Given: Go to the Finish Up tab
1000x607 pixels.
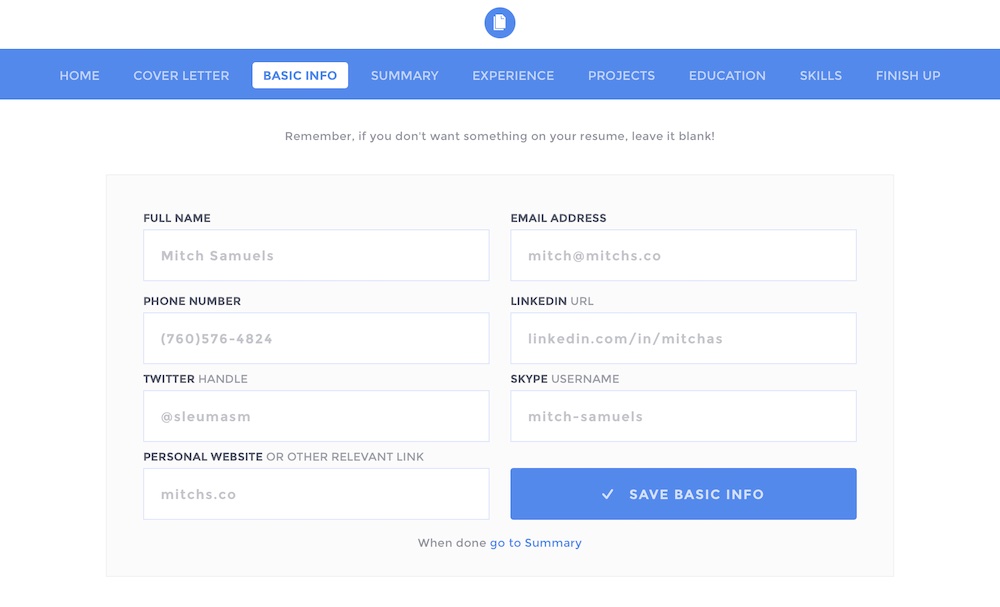Looking at the screenshot, I should [908, 75].
